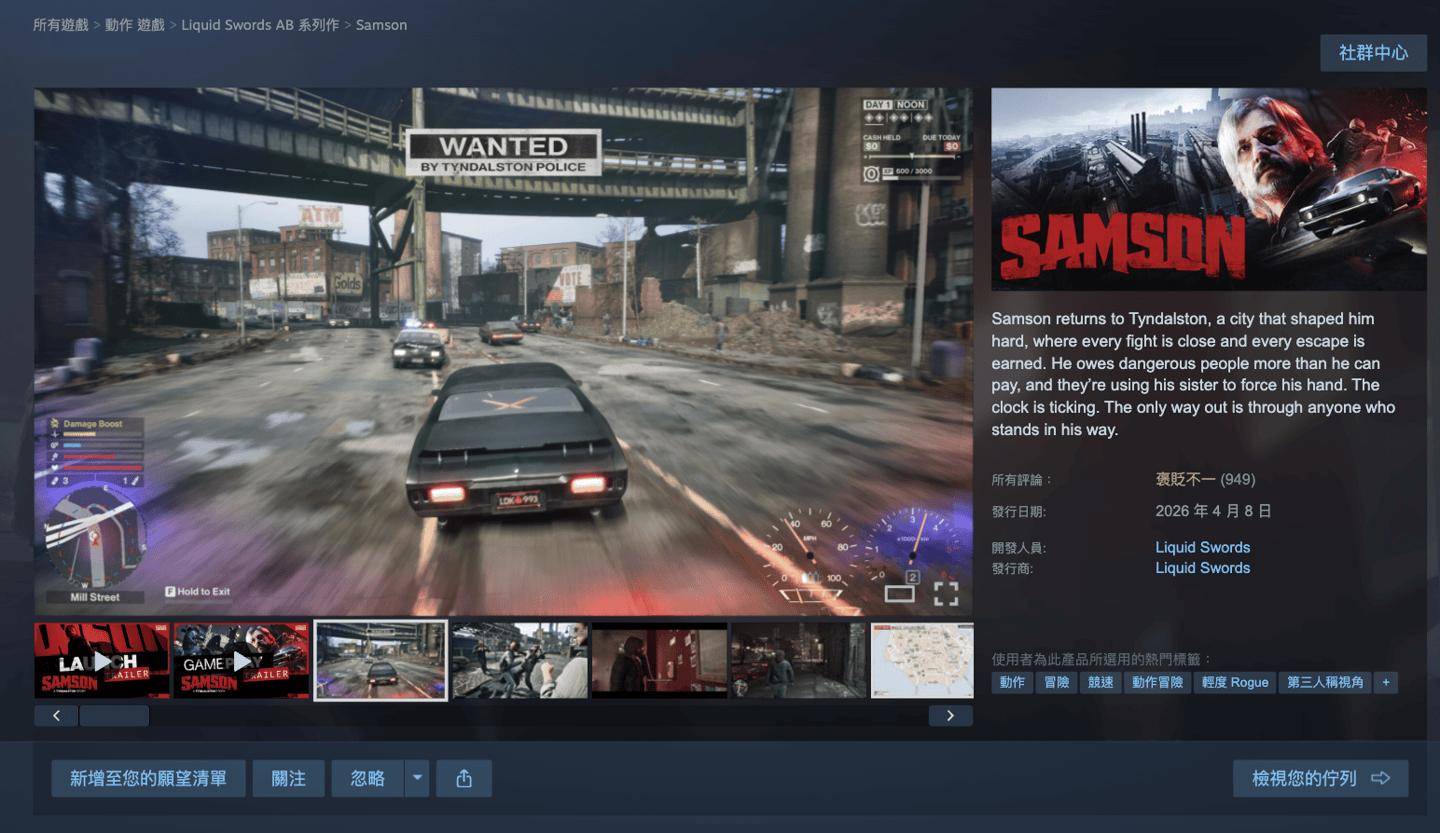Image resolution: width=1440 pixels, height=833 pixels.
Task: Click the thumbnail strip horizontal scrollbar handle
Action: click(x=114, y=716)
